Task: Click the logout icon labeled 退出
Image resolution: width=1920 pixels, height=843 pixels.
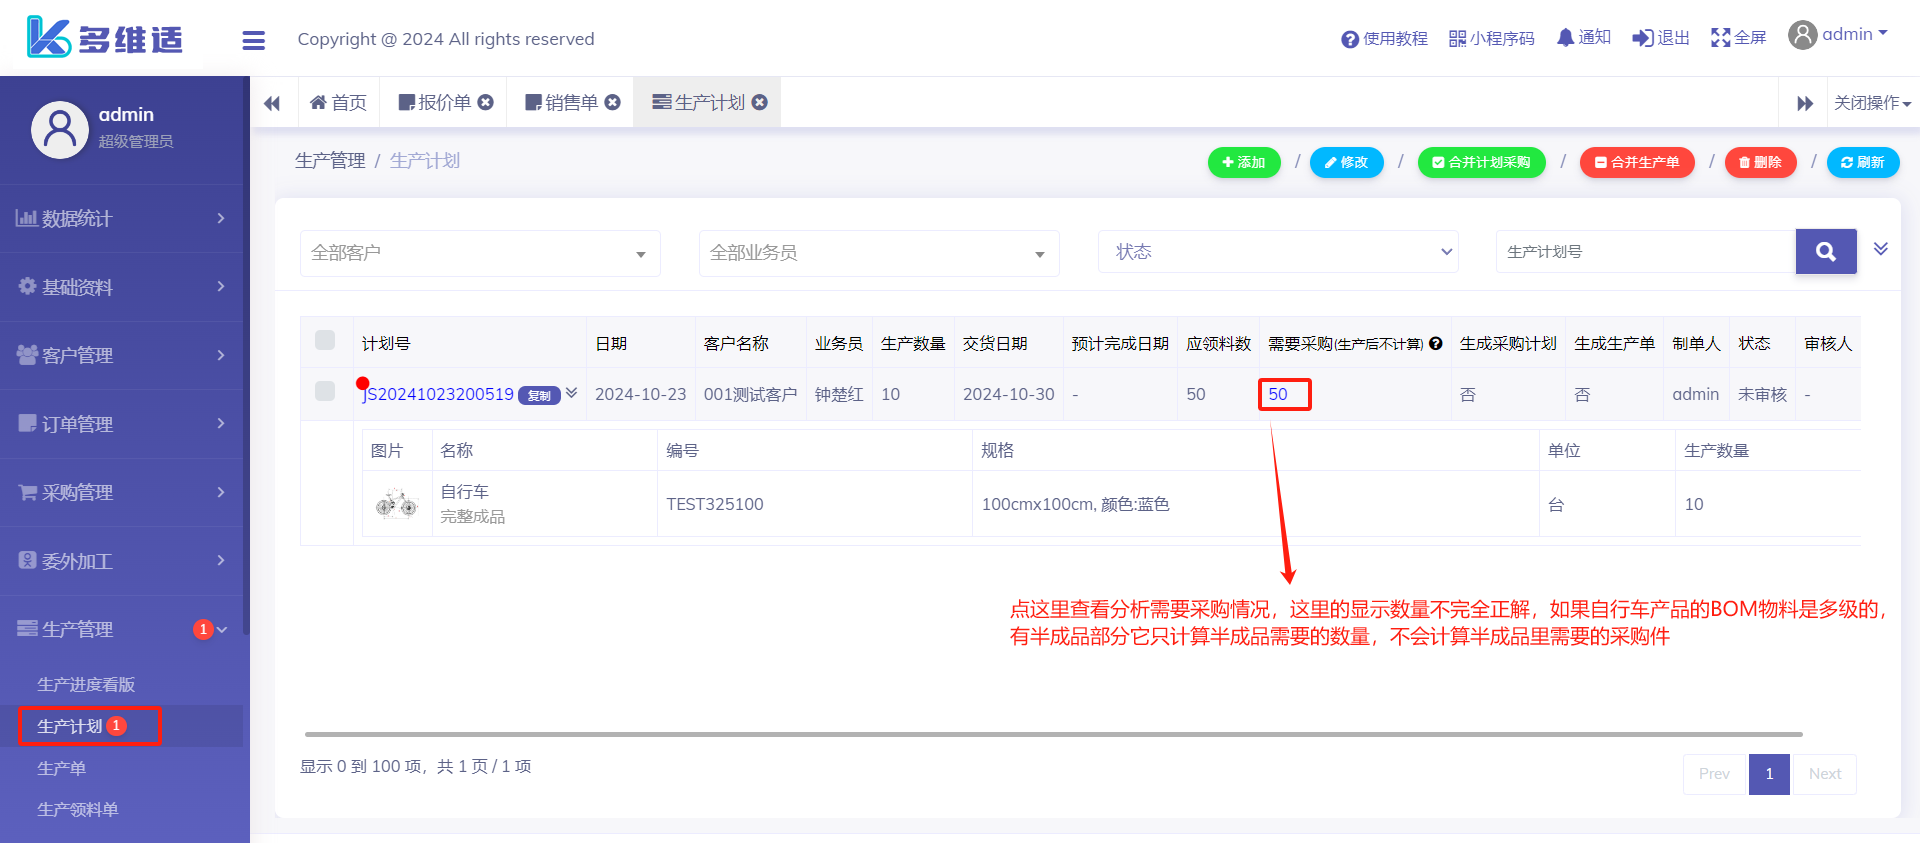Action: click(1642, 38)
